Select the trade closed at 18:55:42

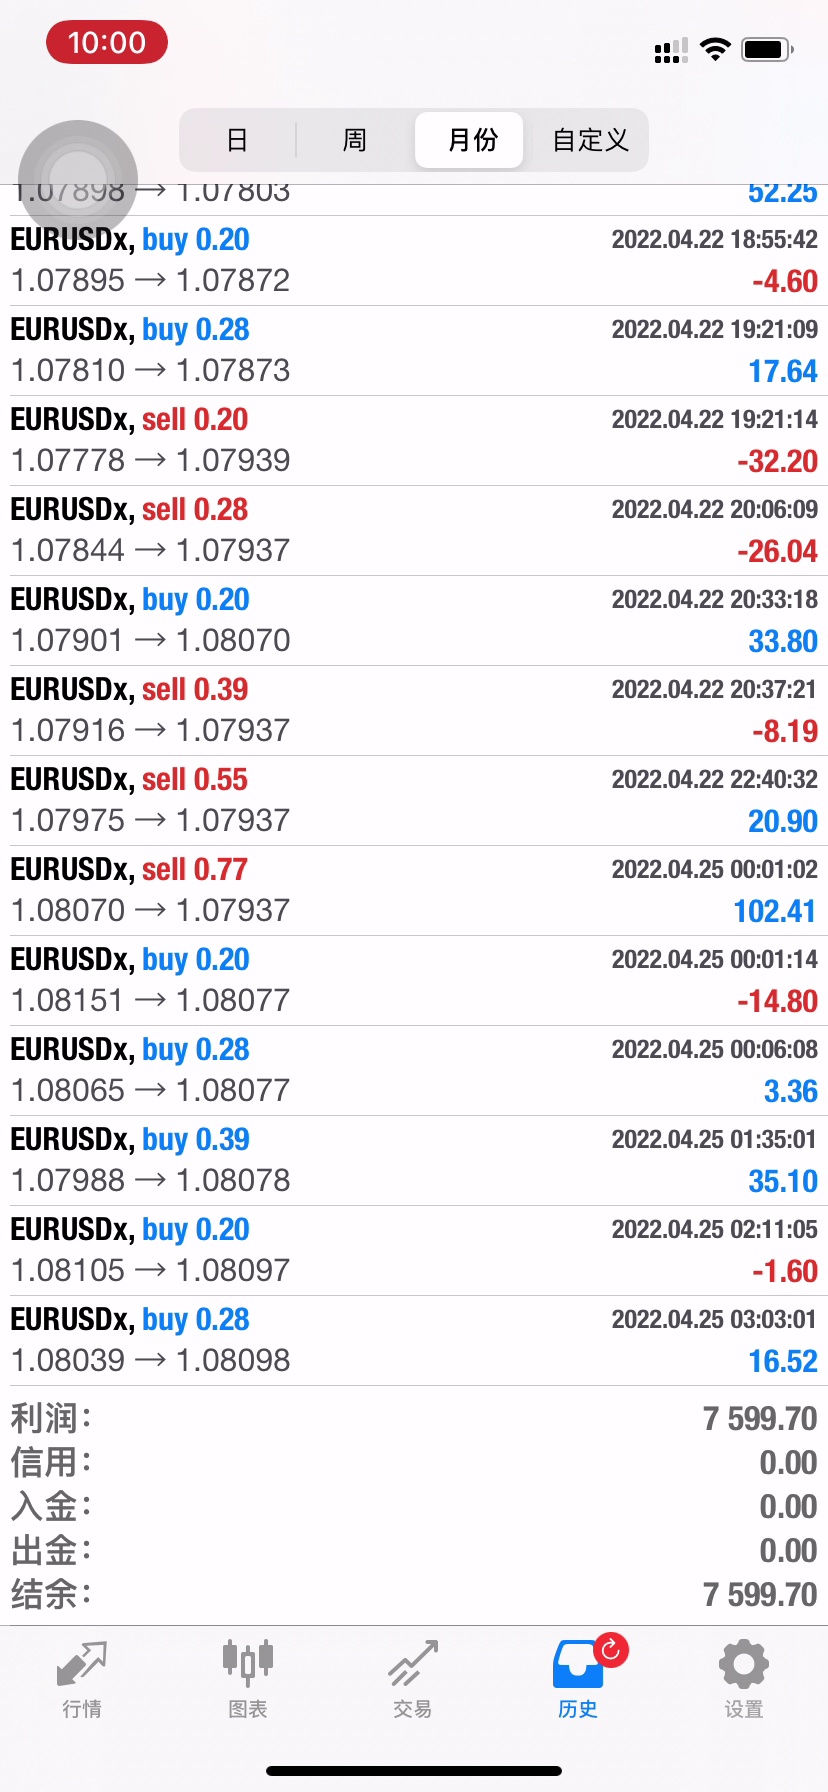point(414,260)
